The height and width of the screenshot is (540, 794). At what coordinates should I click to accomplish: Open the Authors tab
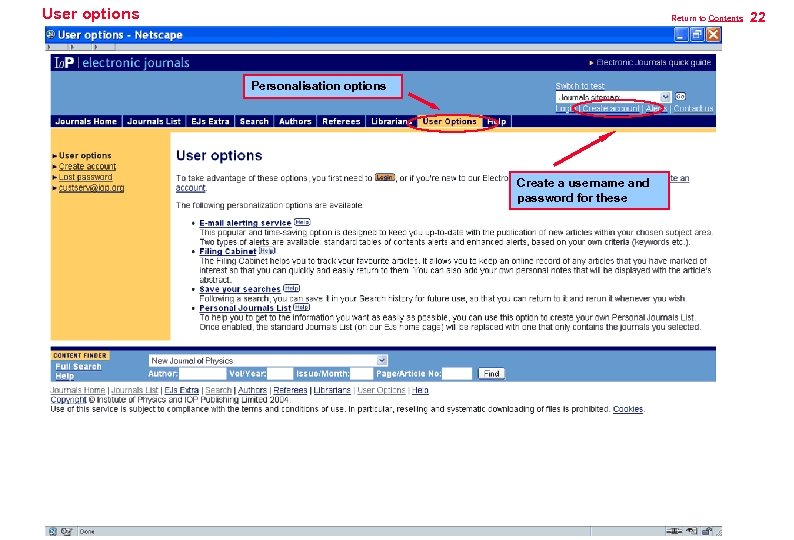point(295,122)
